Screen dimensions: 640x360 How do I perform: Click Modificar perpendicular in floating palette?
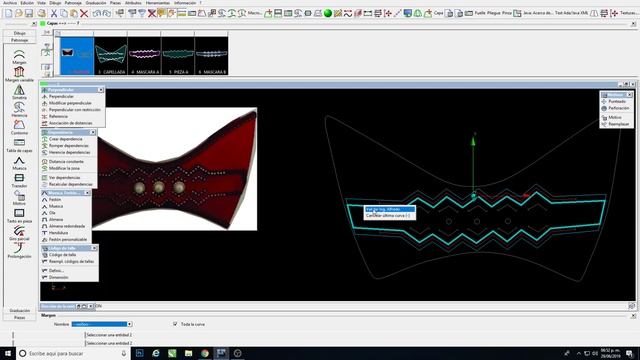click(70, 103)
